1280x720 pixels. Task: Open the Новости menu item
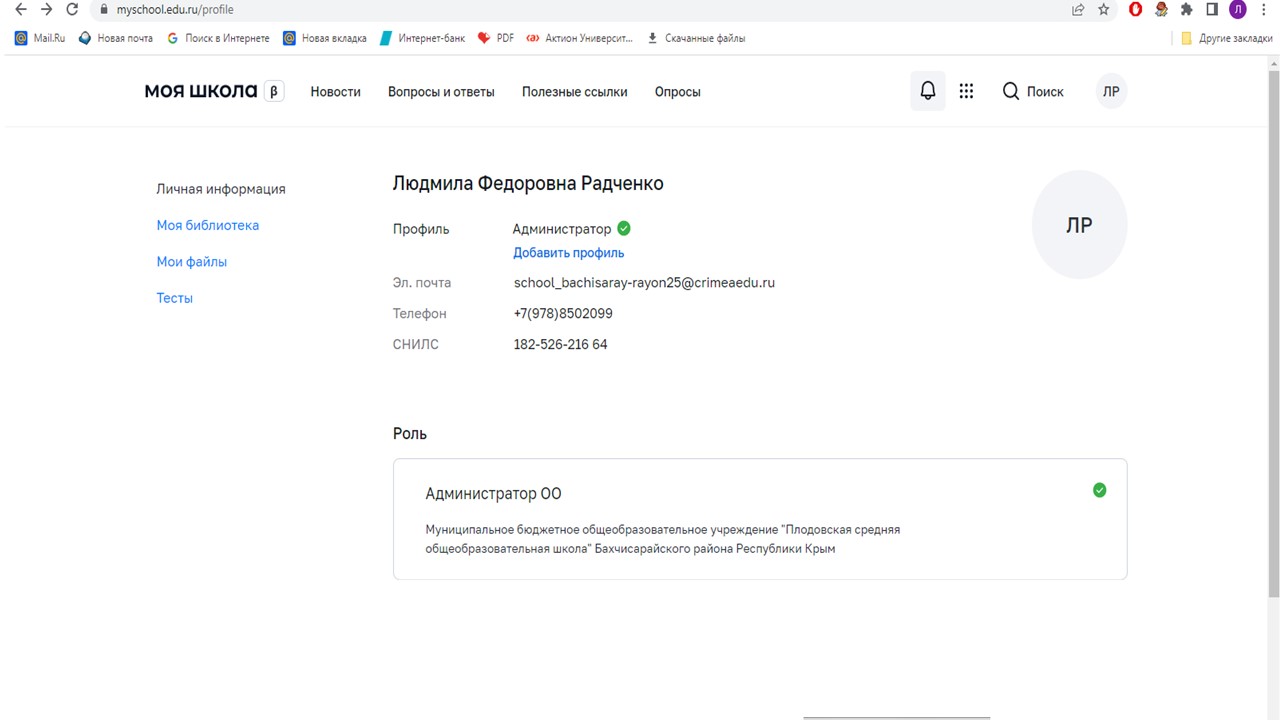click(335, 92)
